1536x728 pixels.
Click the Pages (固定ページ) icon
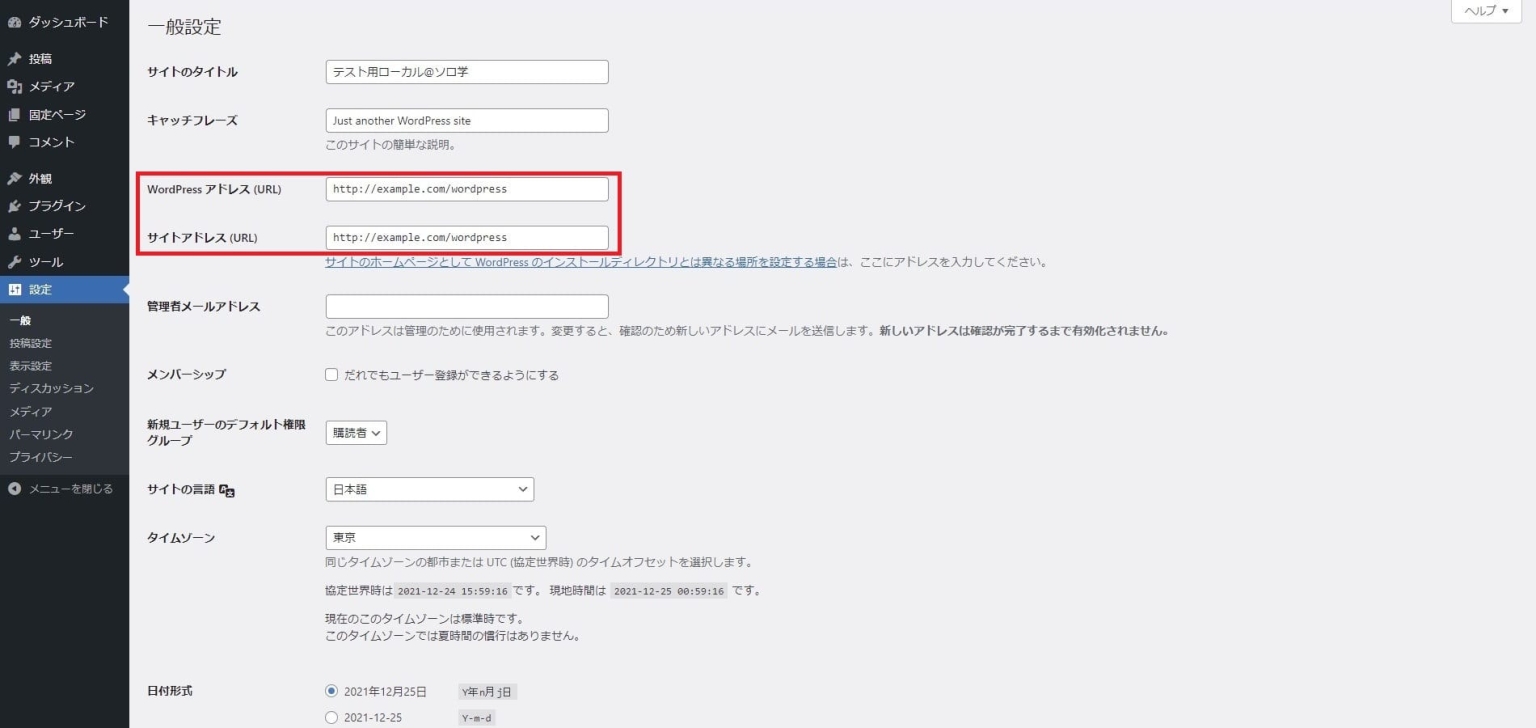[x=15, y=115]
